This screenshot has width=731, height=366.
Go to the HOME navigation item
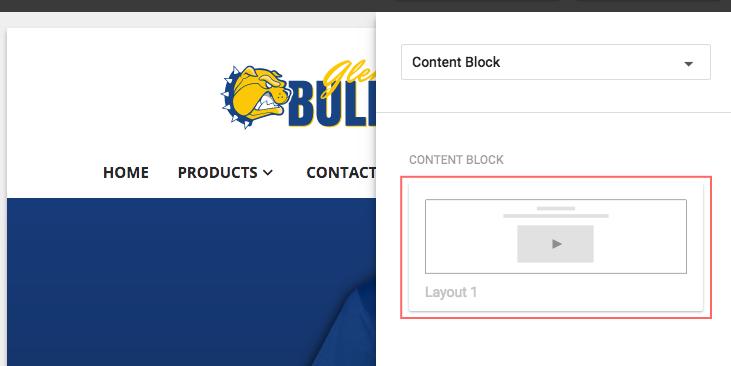coord(126,173)
